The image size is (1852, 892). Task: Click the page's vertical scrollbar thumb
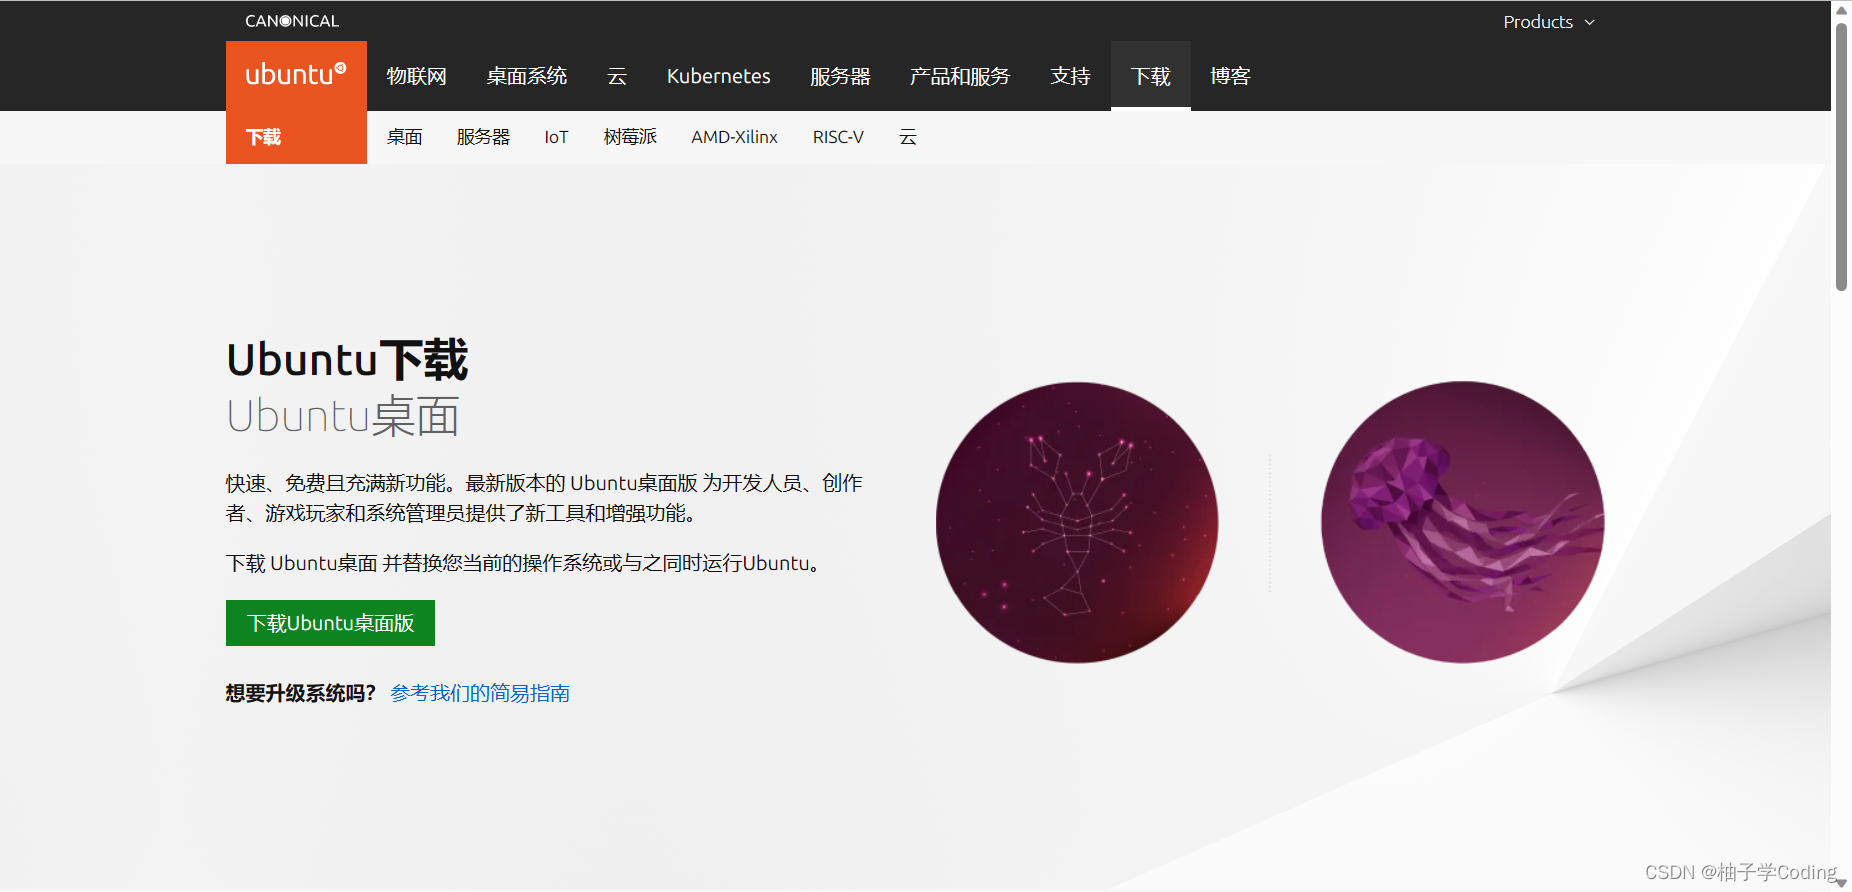(1841, 157)
